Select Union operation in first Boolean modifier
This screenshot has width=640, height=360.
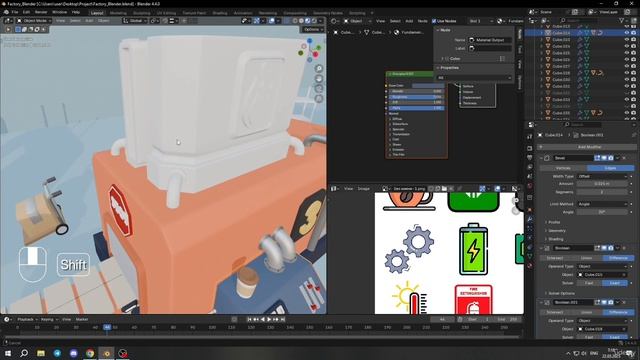587,258
